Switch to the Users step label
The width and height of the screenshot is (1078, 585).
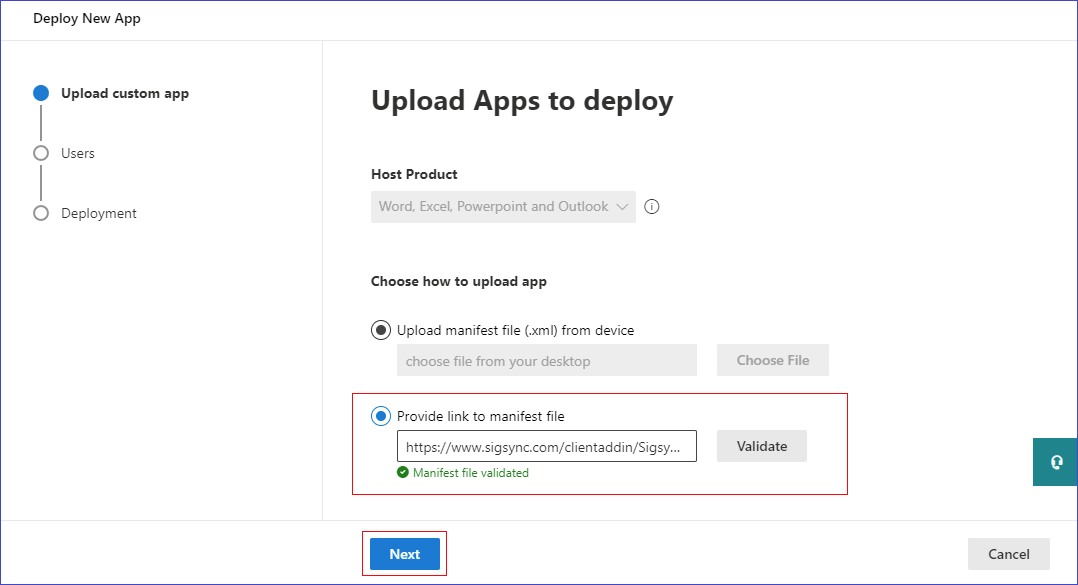pos(78,153)
